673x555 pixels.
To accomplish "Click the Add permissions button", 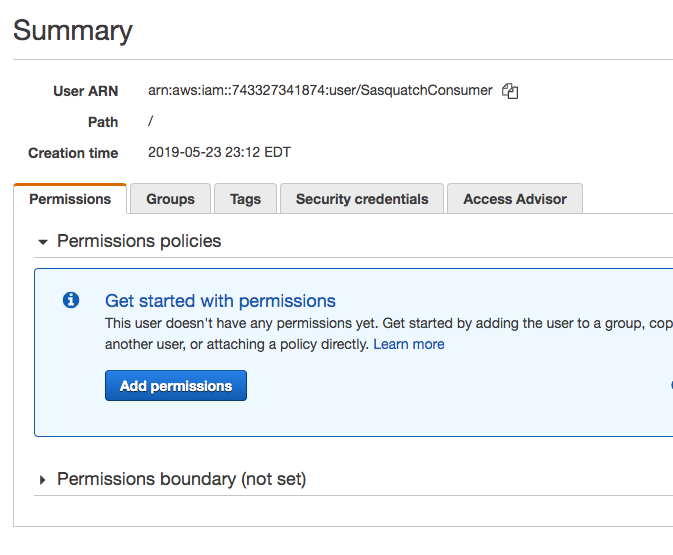I will pyautogui.click(x=176, y=385).
